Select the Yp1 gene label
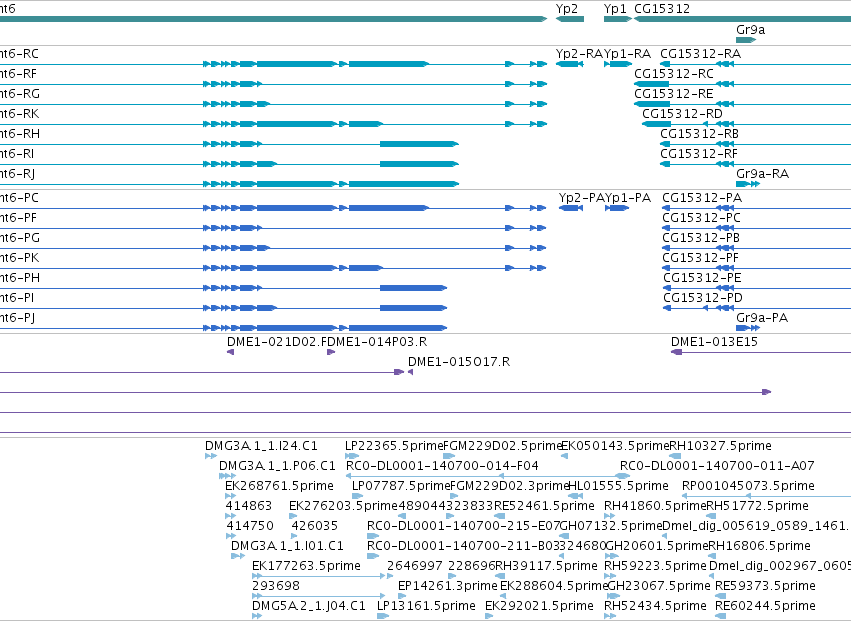The height and width of the screenshot is (621, 851). click(x=615, y=9)
